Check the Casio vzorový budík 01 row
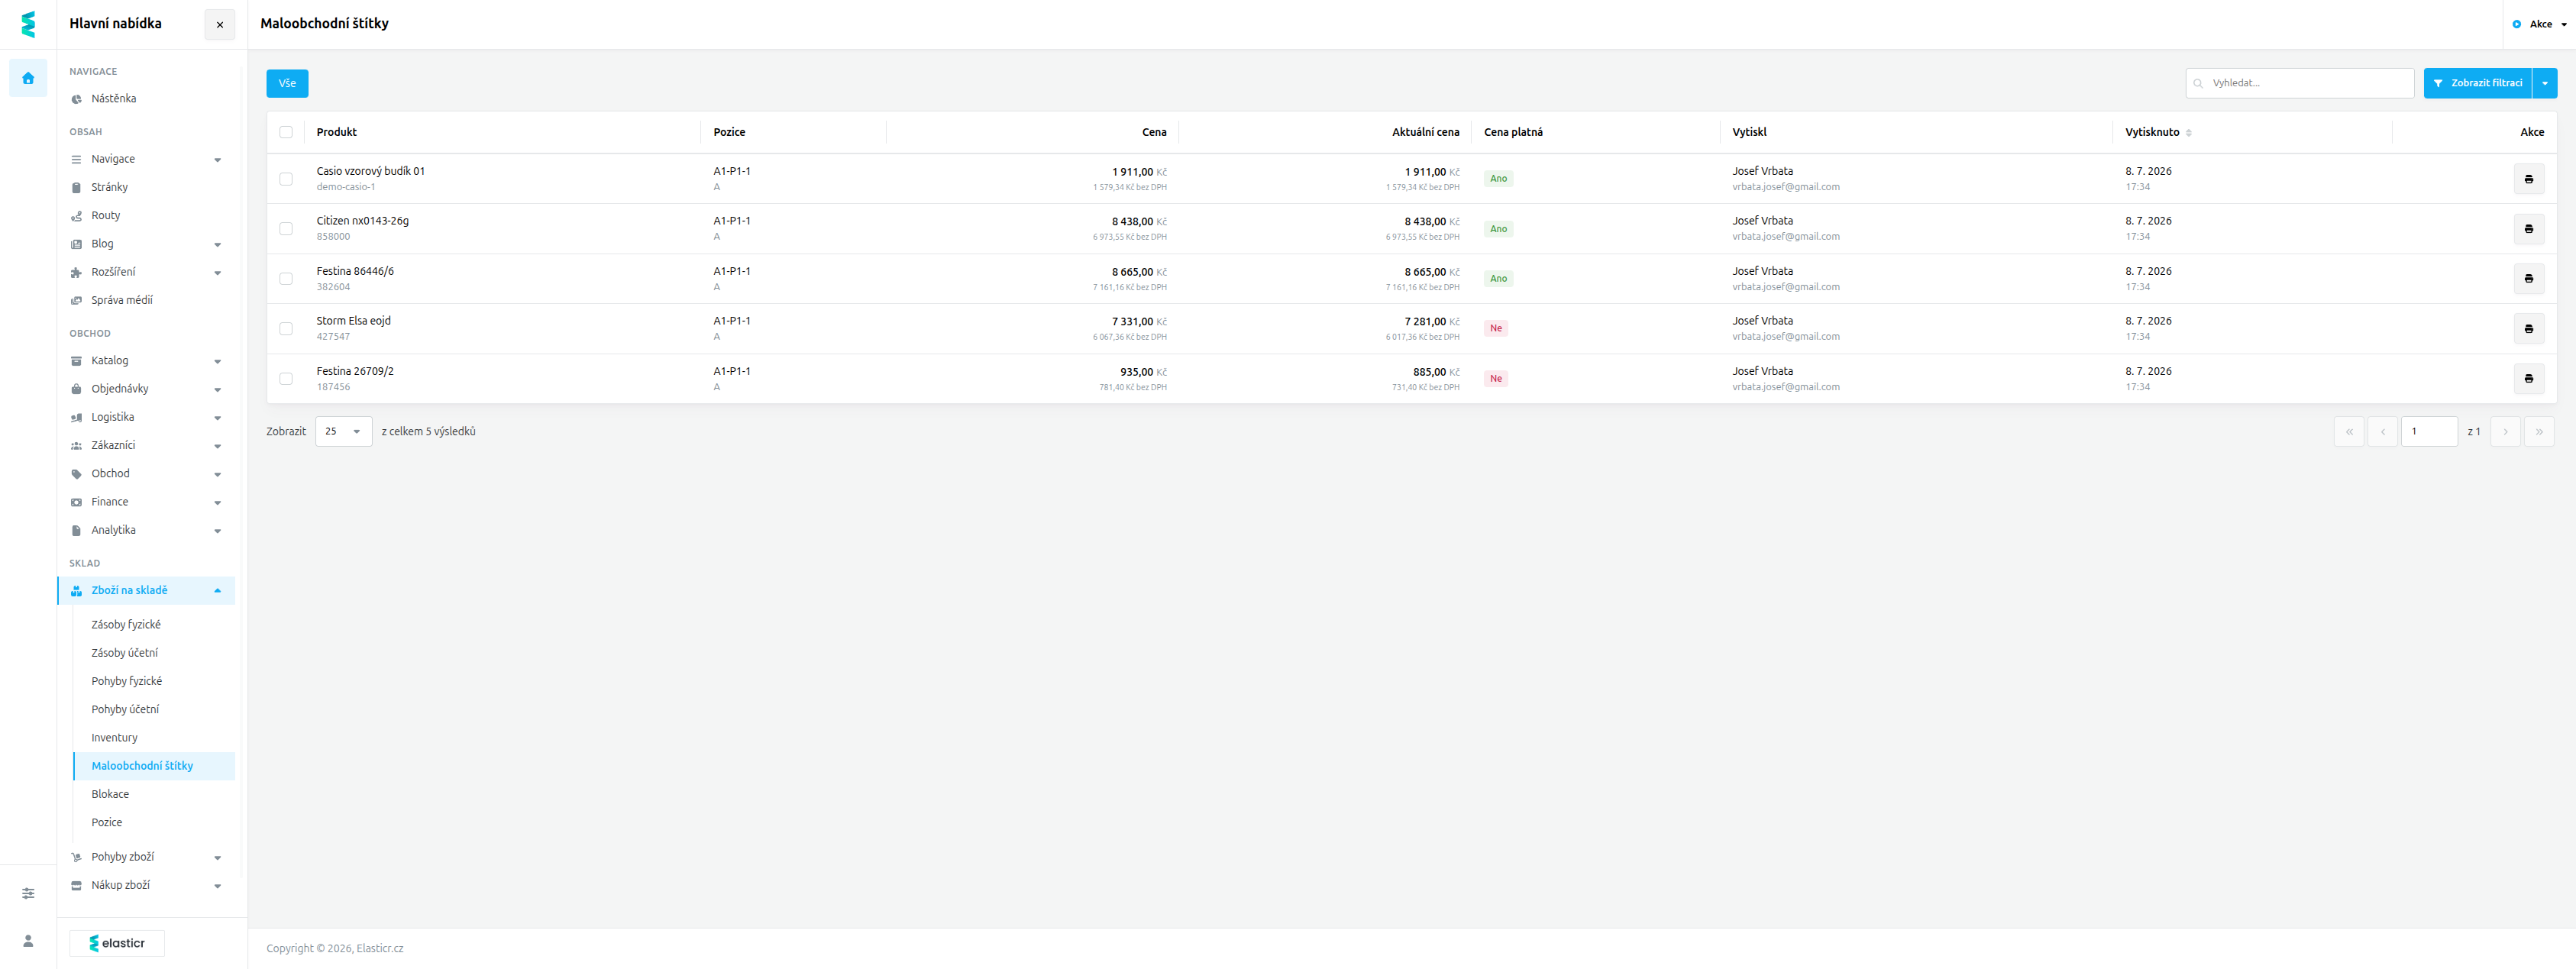2576x969 pixels. [x=286, y=179]
